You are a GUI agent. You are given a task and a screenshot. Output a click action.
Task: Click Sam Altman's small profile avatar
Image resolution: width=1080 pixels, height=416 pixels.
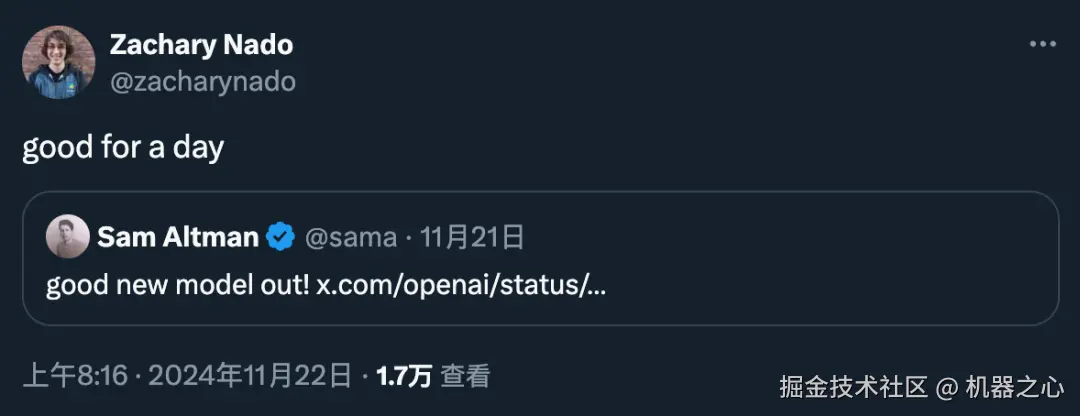pyautogui.click(x=68, y=236)
